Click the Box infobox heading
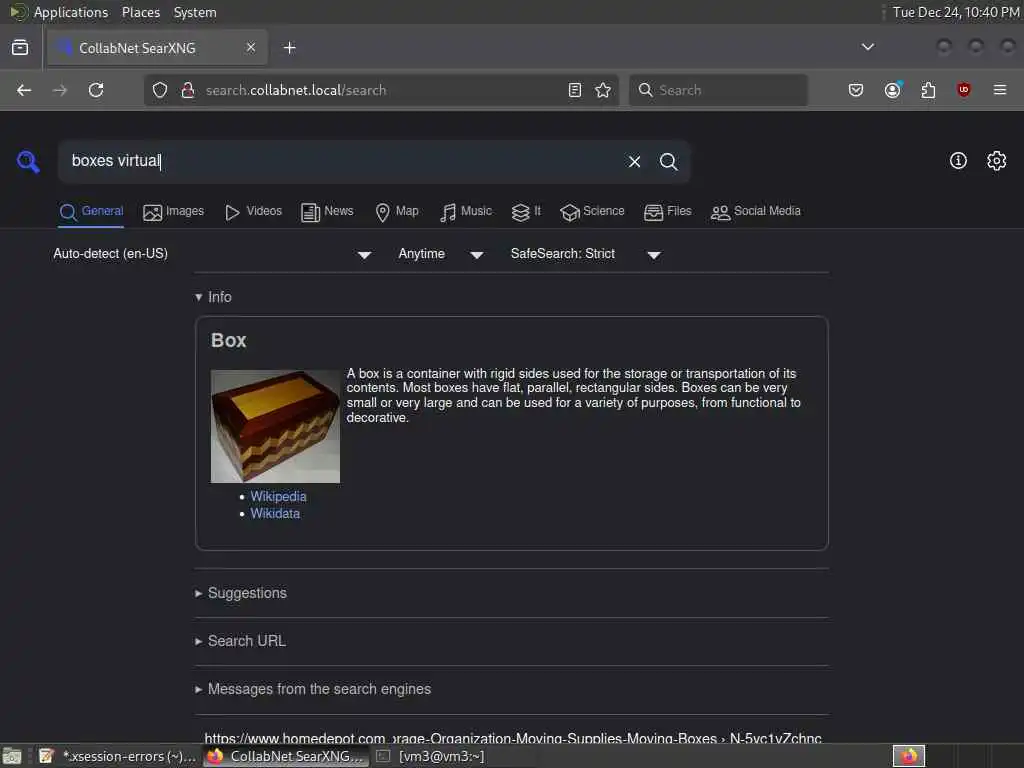The image size is (1024, 768). coord(229,341)
